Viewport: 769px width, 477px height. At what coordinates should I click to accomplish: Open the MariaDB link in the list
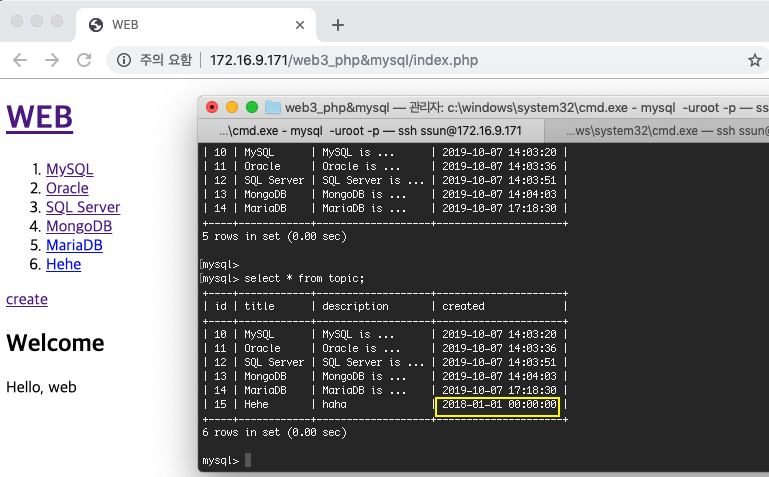(x=74, y=245)
